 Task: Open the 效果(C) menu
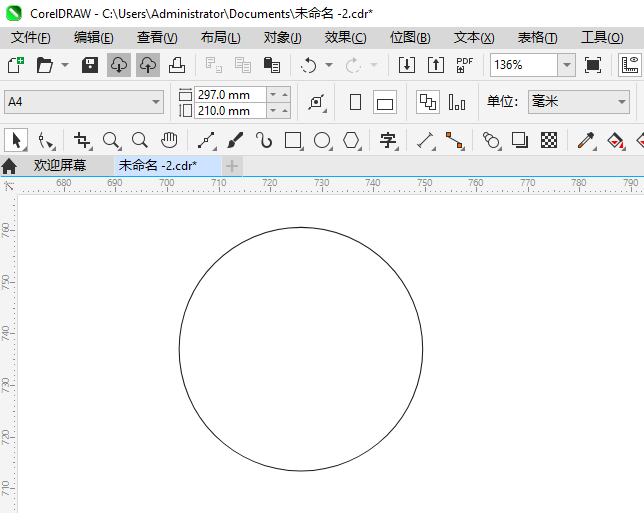[345, 38]
